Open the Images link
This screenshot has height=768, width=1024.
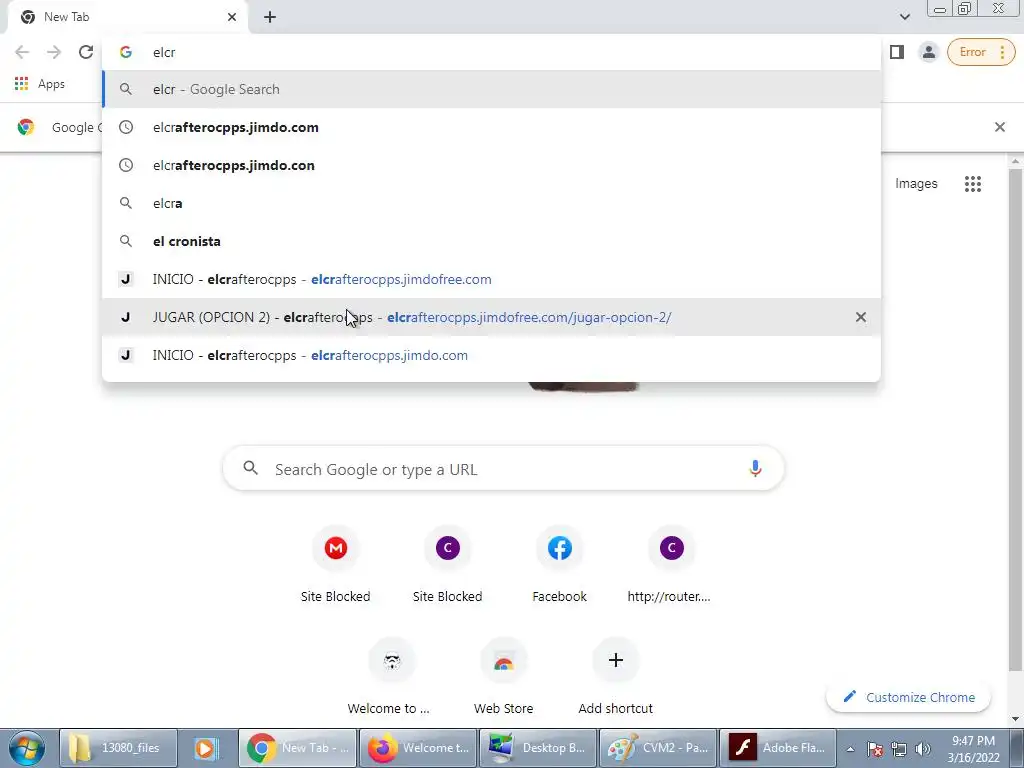pos(916,184)
